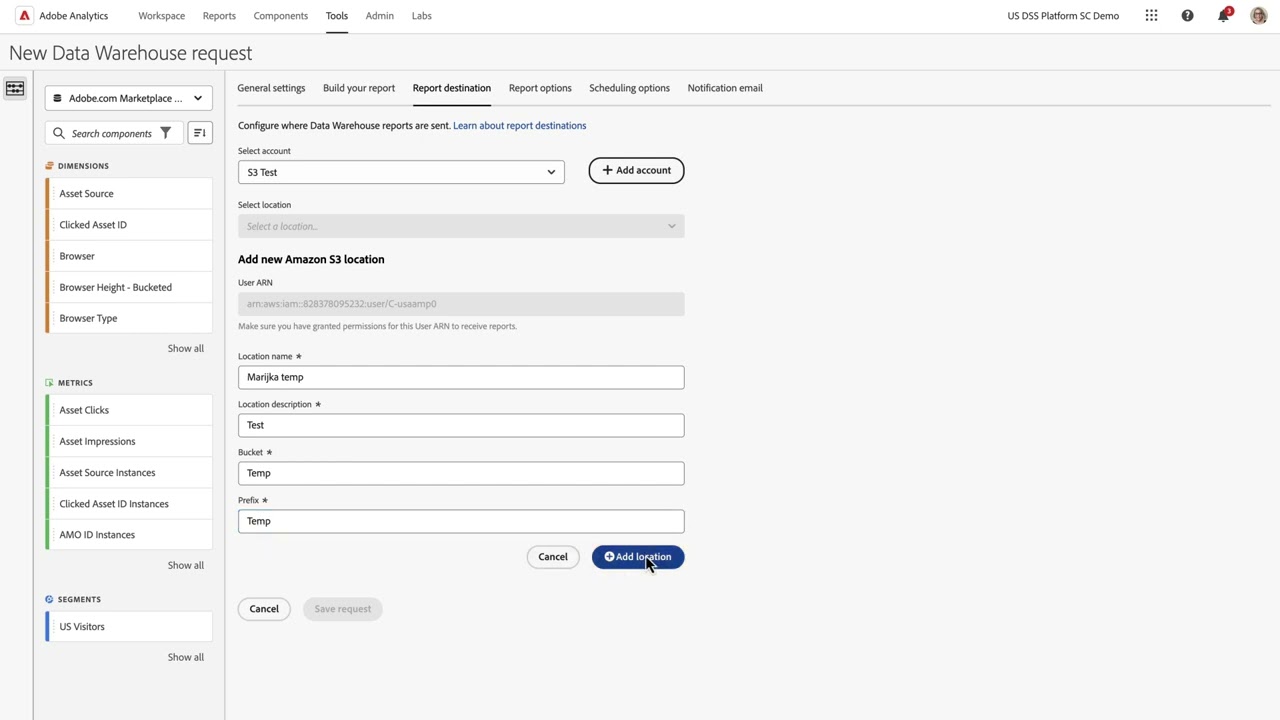The height and width of the screenshot is (720, 1280).
Task: Select the Browser Height - Bucketed dimension
Action: point(129,287)
